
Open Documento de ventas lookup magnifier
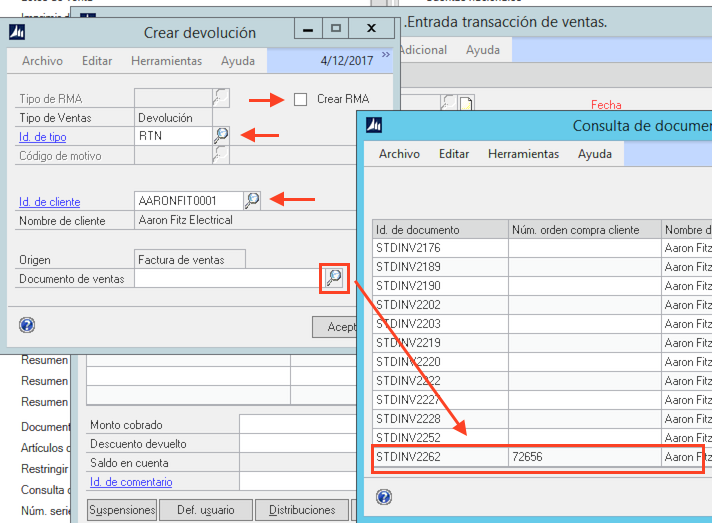[x=334, y=279]
